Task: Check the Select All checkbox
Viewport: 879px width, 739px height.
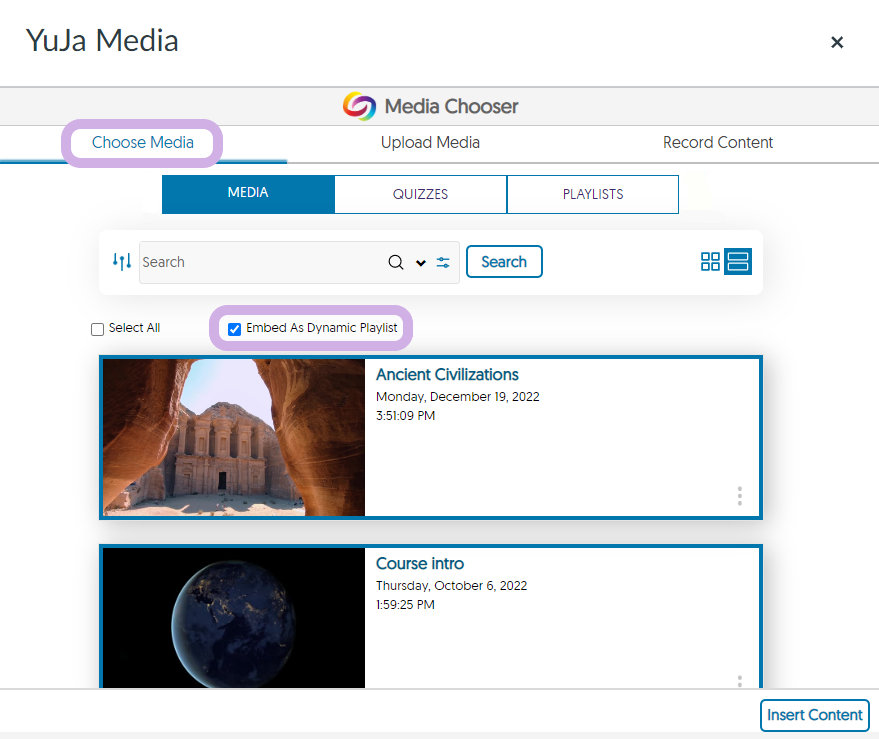Action: (x=98, y=329)
